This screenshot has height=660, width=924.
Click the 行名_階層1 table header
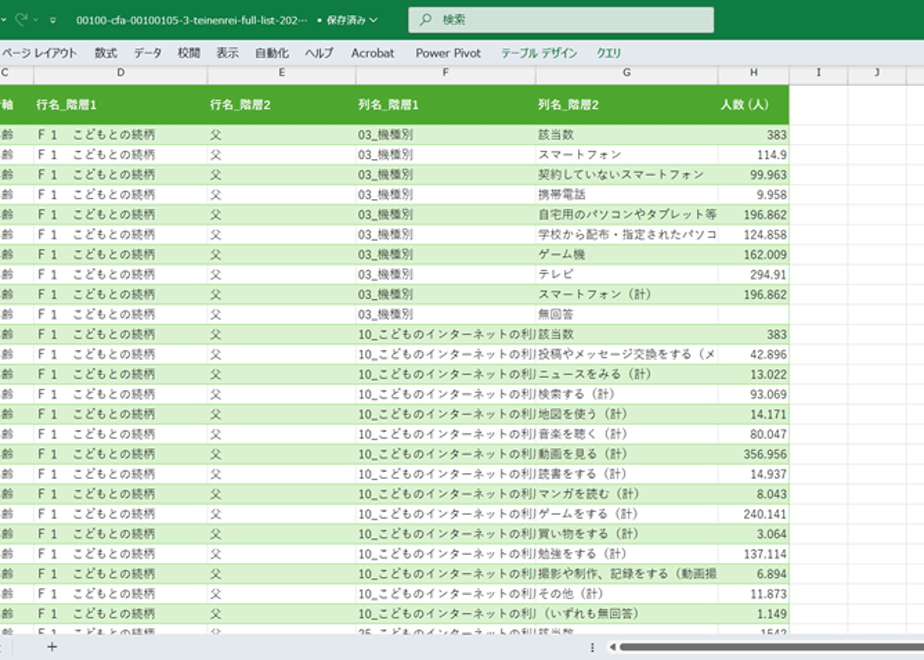(x=121, y=105)
